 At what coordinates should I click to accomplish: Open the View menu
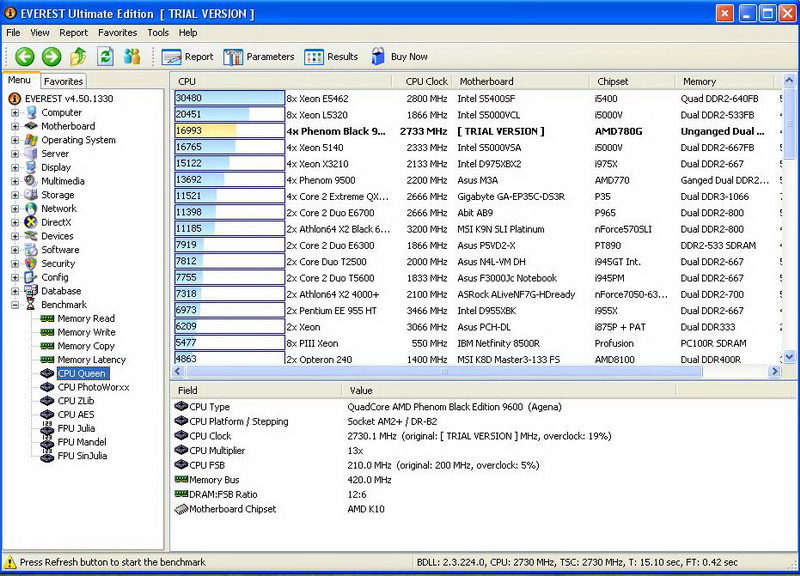[40, 33]
